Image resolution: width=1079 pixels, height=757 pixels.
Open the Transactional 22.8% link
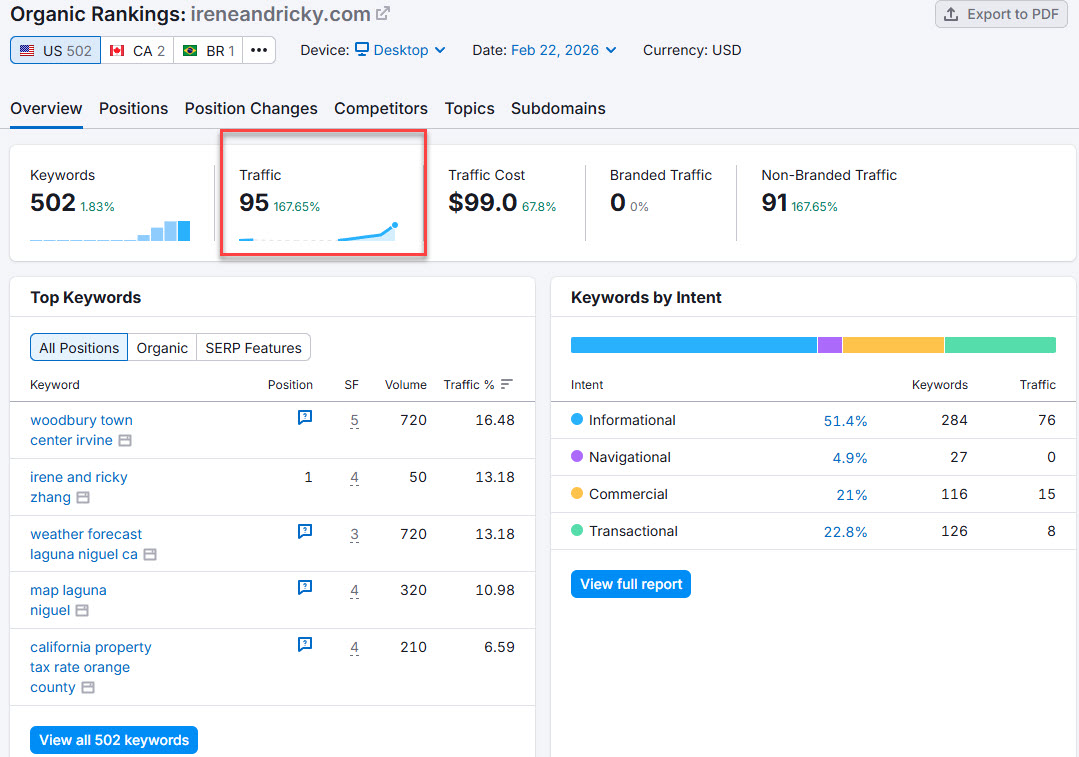pos(845,533)
